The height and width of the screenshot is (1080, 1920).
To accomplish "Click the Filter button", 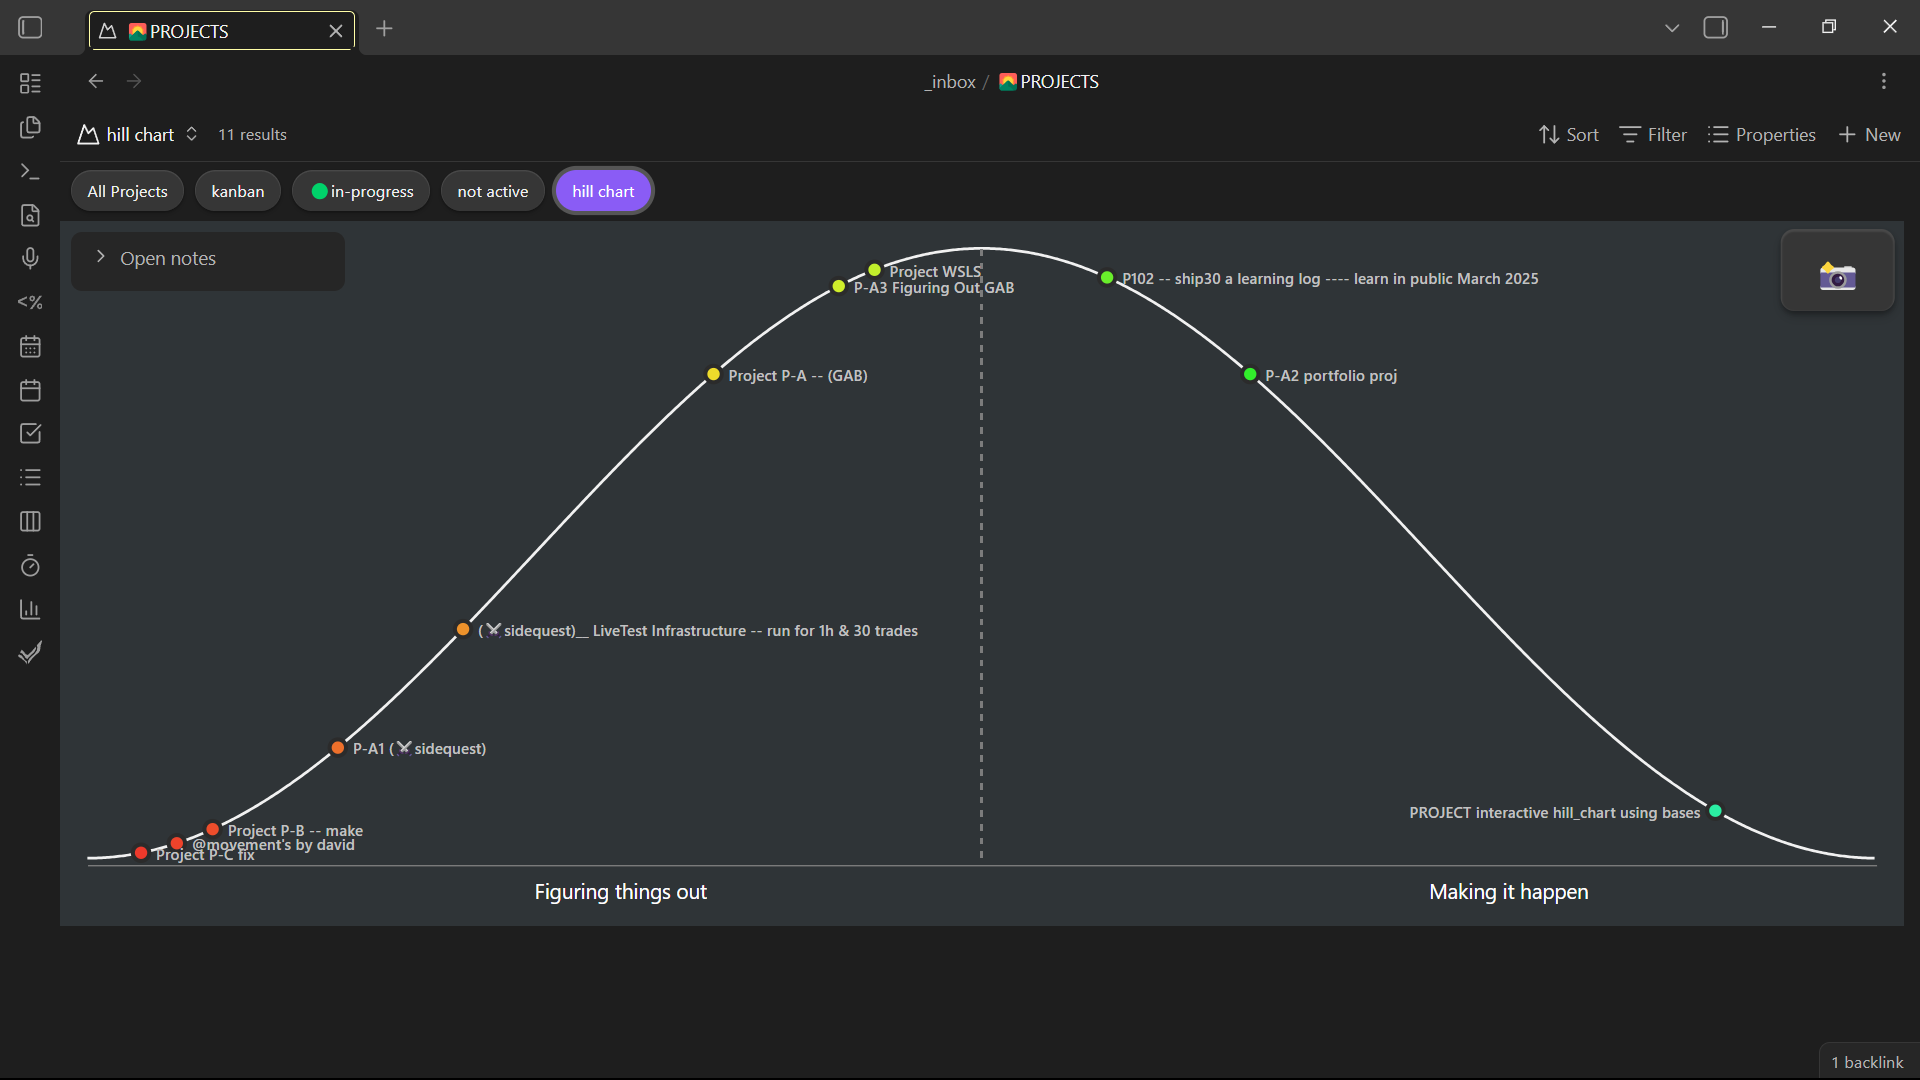I will point(1653,134).
